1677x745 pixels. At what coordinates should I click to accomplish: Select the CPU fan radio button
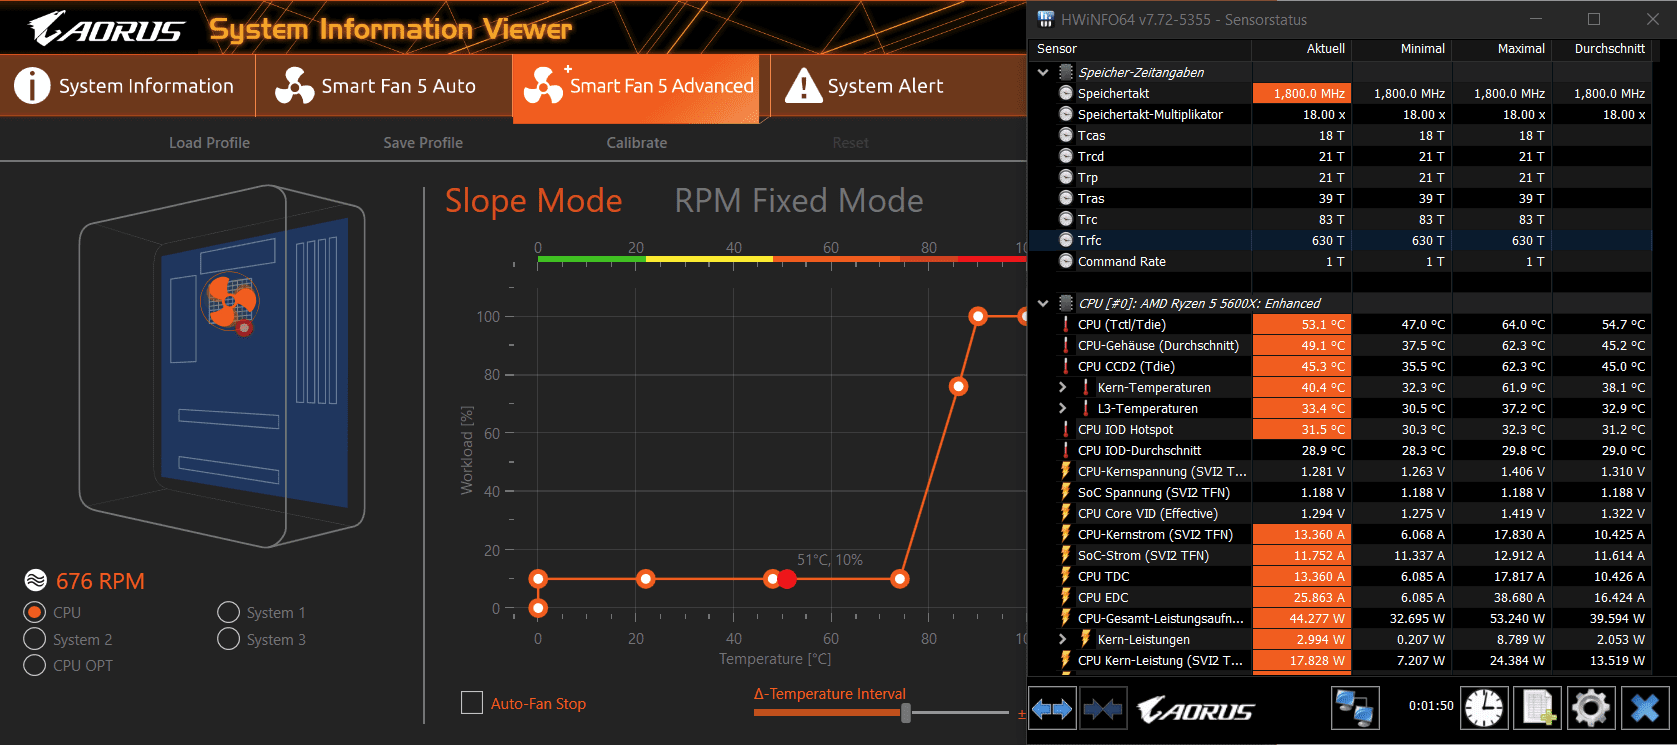(35, 612)
